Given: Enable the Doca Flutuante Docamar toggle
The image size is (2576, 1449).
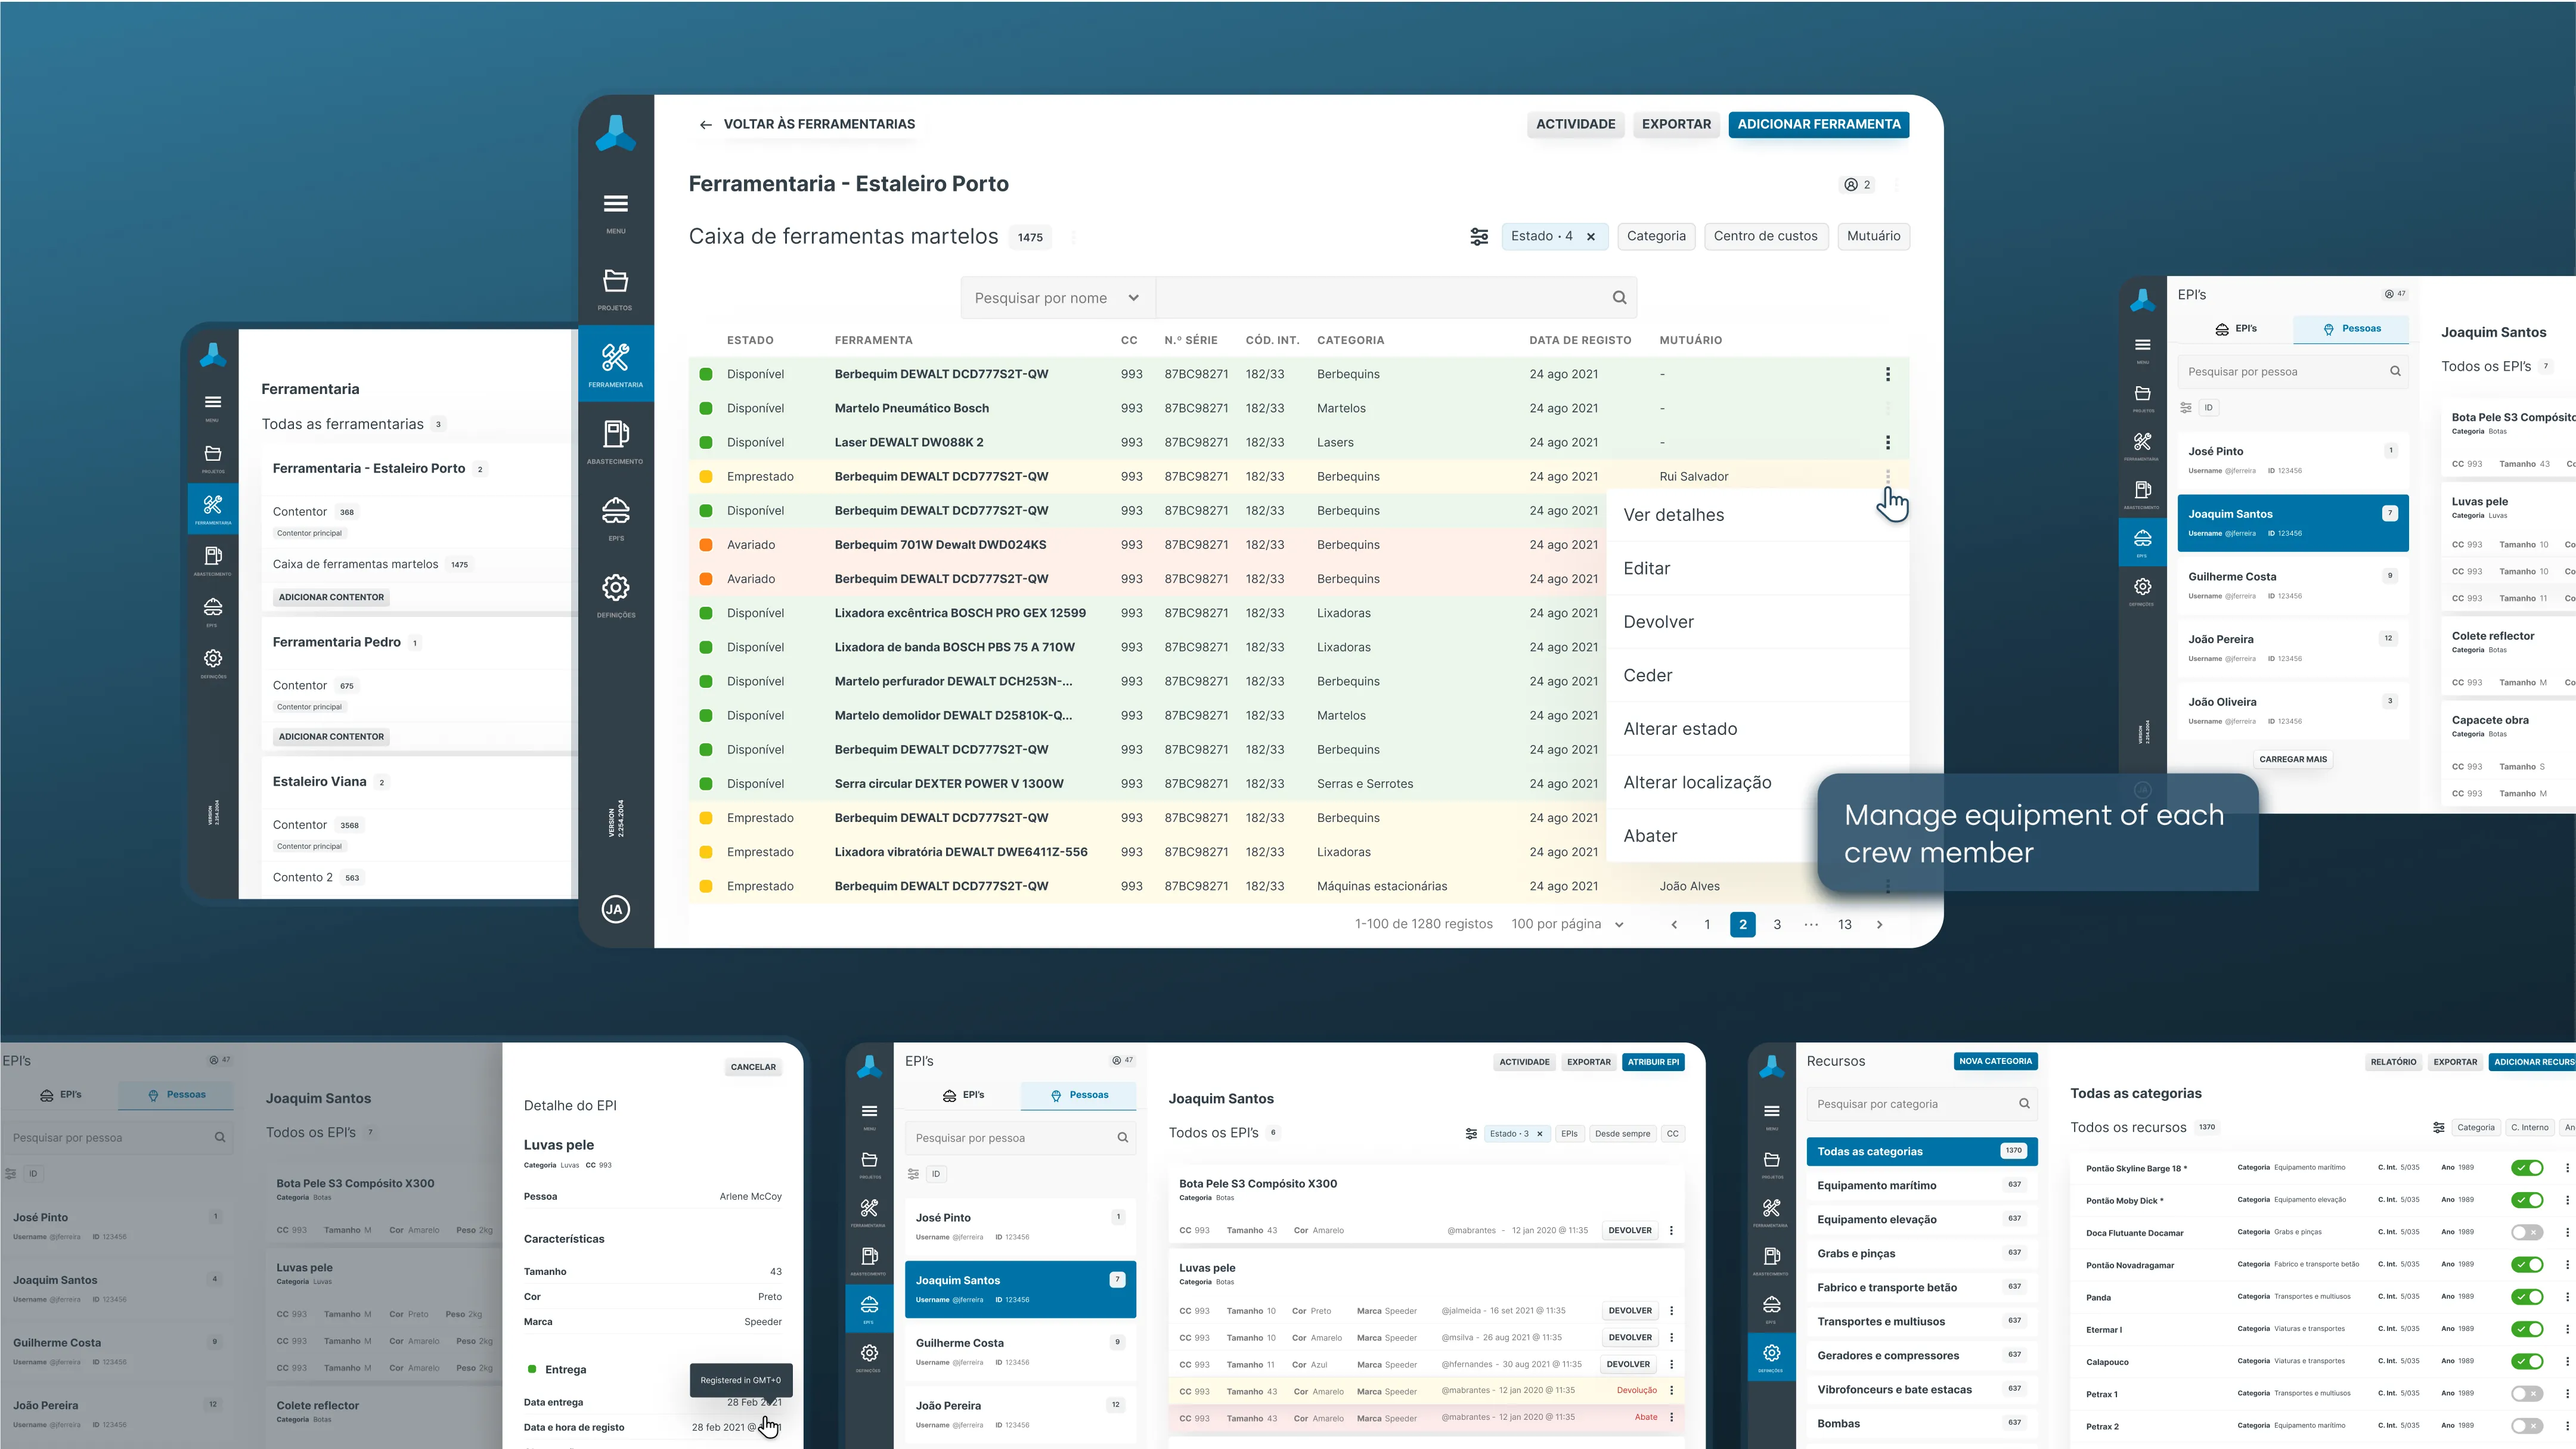Looking at the screenshot, I should pos(2527,1233).
